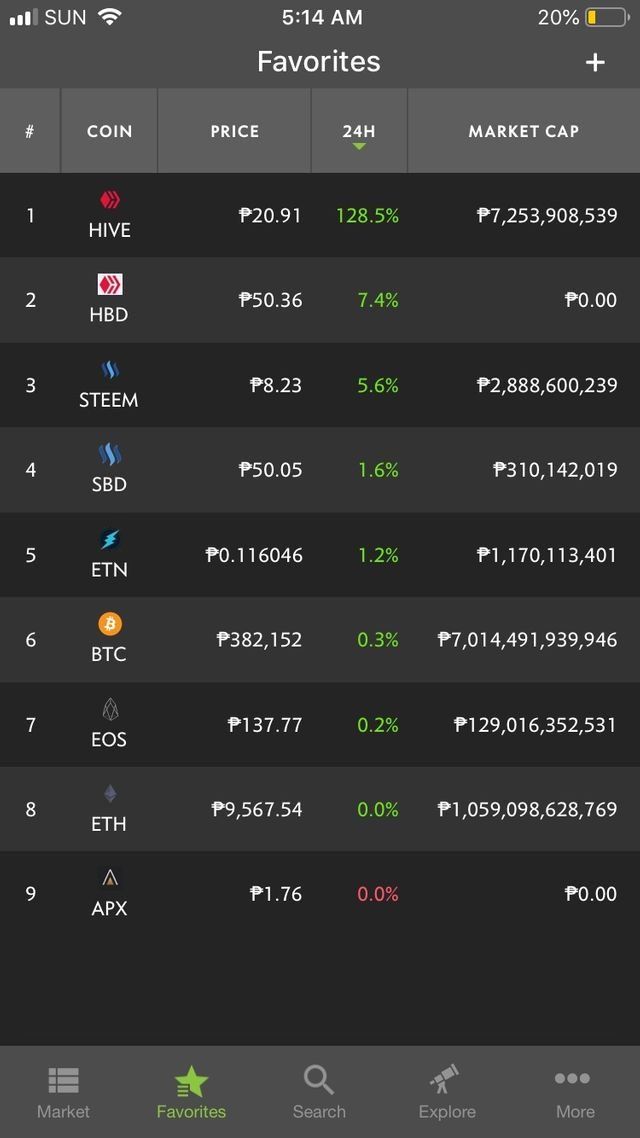Tap the Bitcoin orange logo
Image resolution: width=640 pixels, height=1138 pixels.
click(110, 623)
